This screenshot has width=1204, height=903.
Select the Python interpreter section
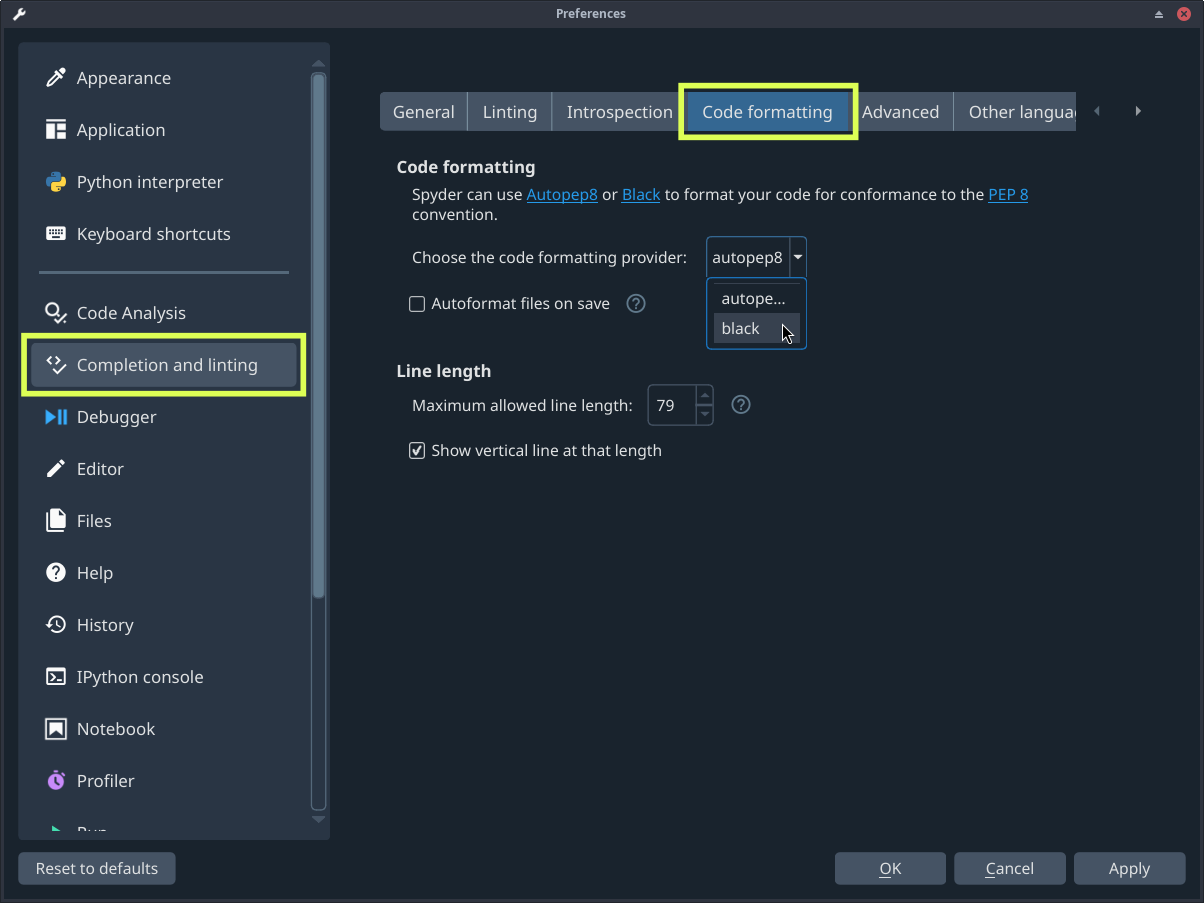pyautogui.click(x=149, y=181)
